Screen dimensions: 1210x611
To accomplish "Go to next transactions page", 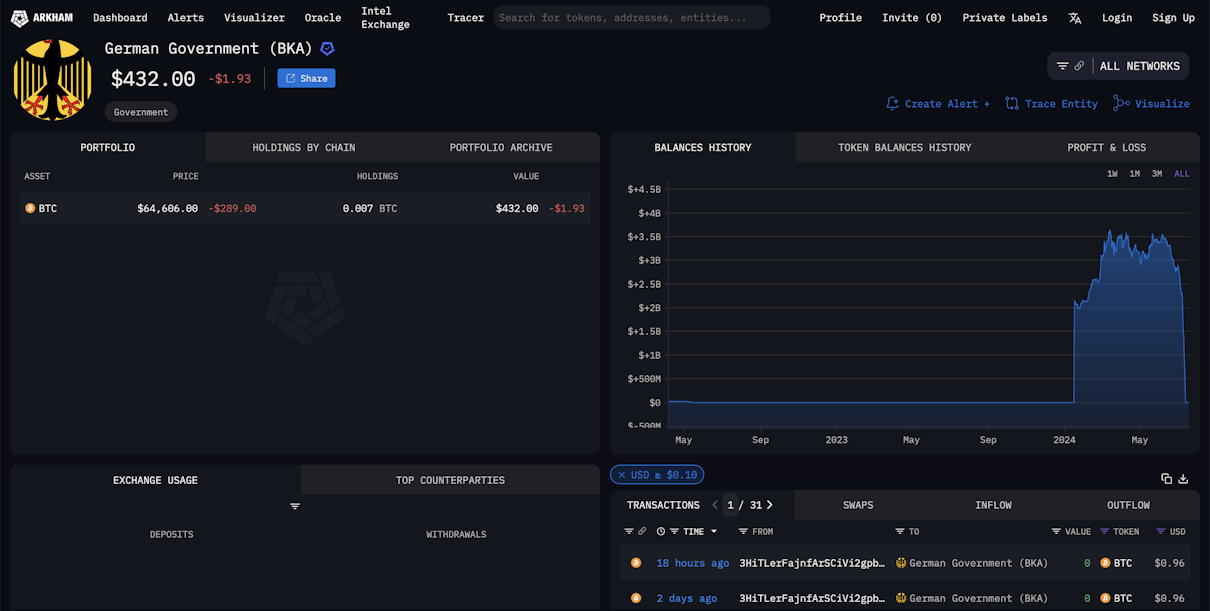I will click(769, 505).
